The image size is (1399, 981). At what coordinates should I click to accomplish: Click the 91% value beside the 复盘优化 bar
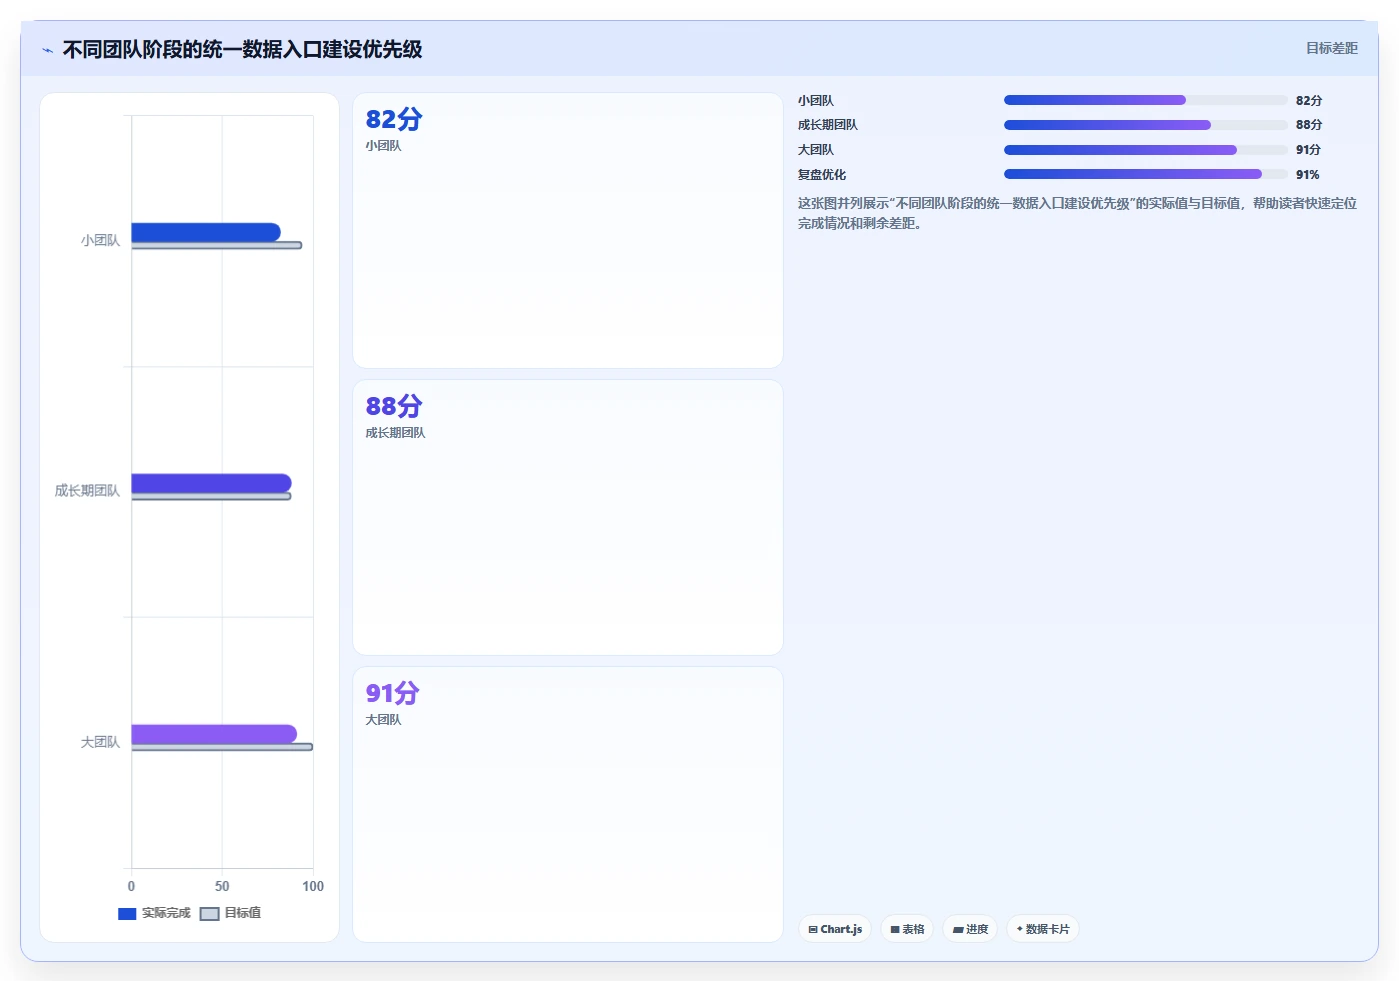tap(1308, 175)
